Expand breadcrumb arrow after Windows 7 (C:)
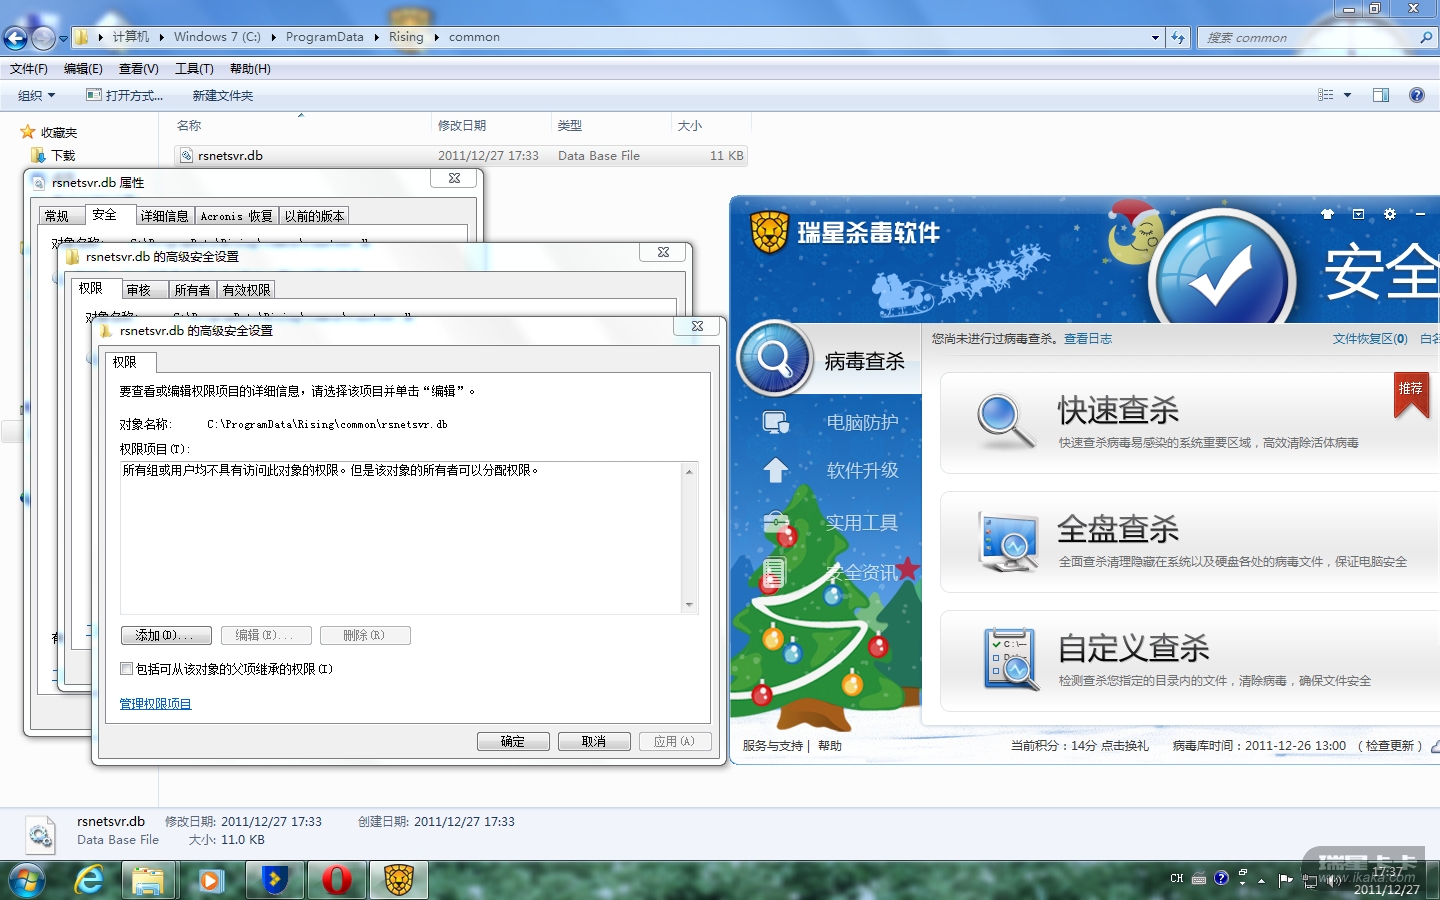 (x=273, y=37)
